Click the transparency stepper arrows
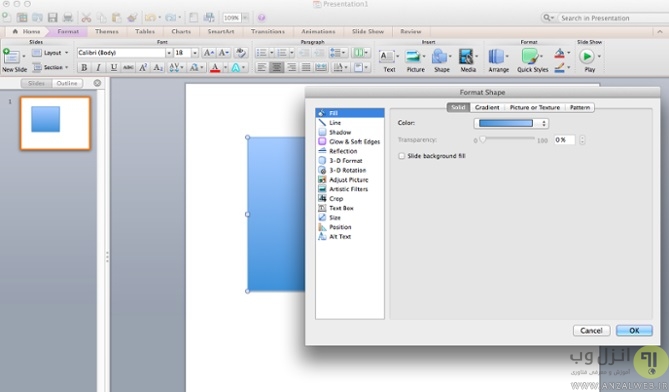 pos(582,140)
